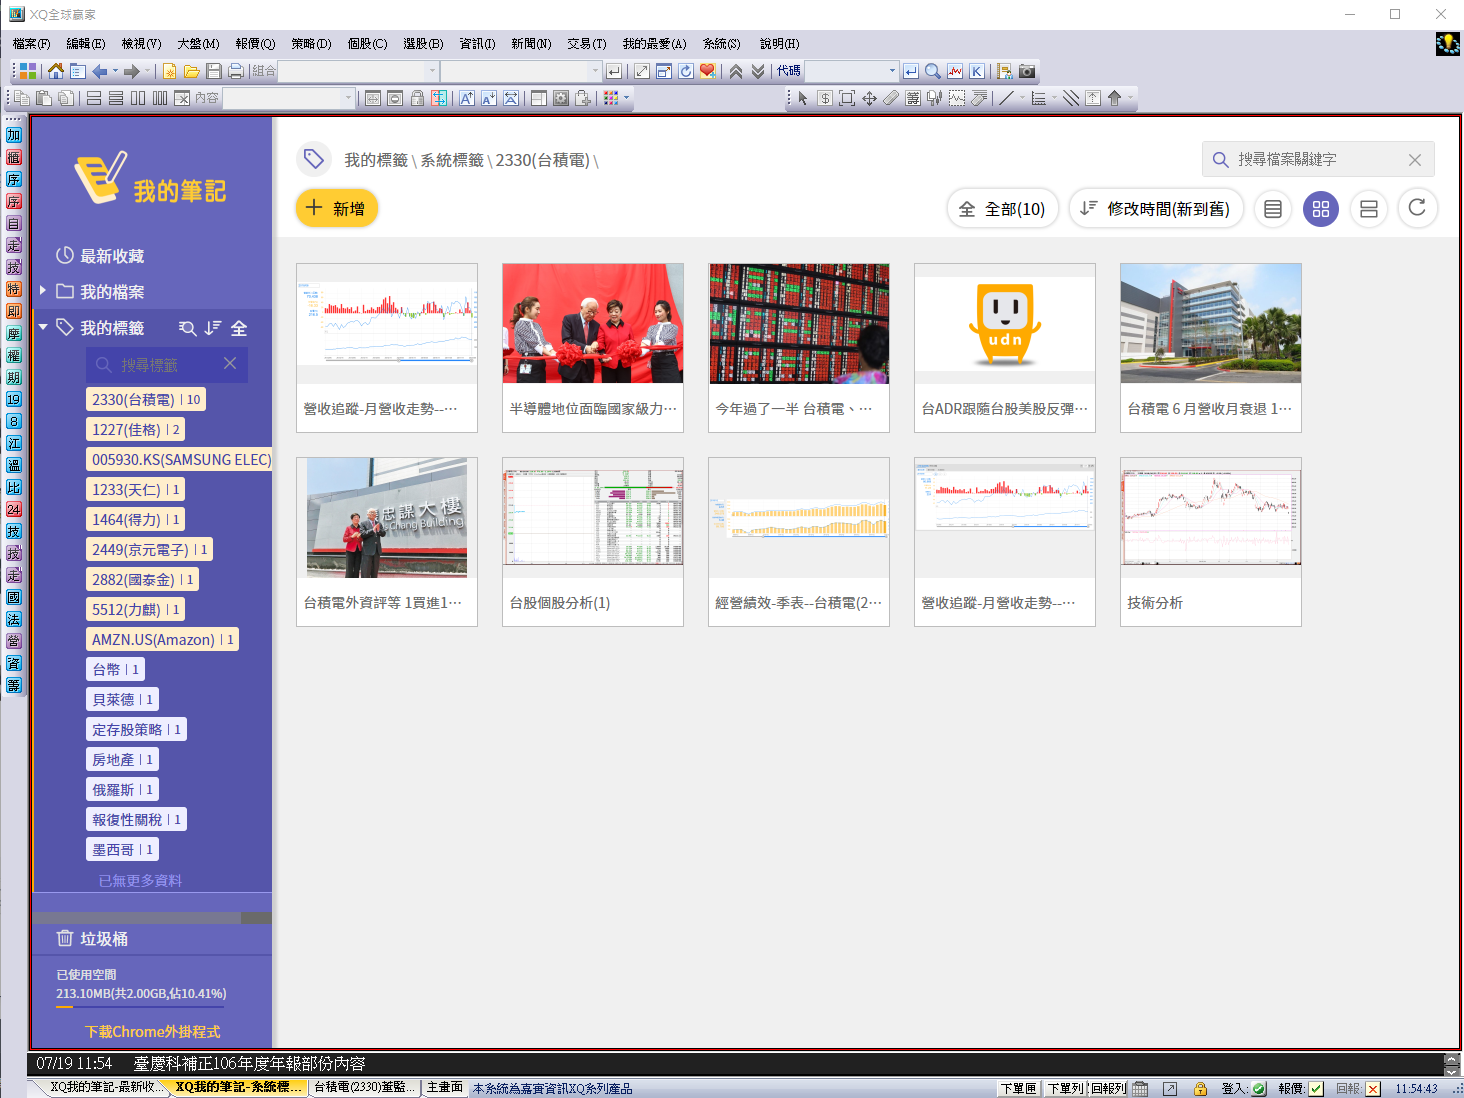
Task: Click the reload circular arrow button
Action: pyautogui.click(x=1417, y=208)
